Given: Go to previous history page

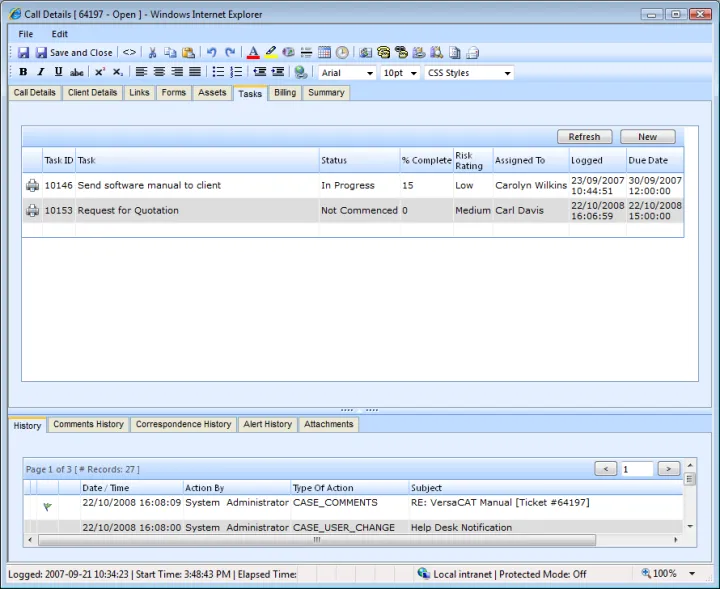Looking at the screenshot, I should 606,469.
